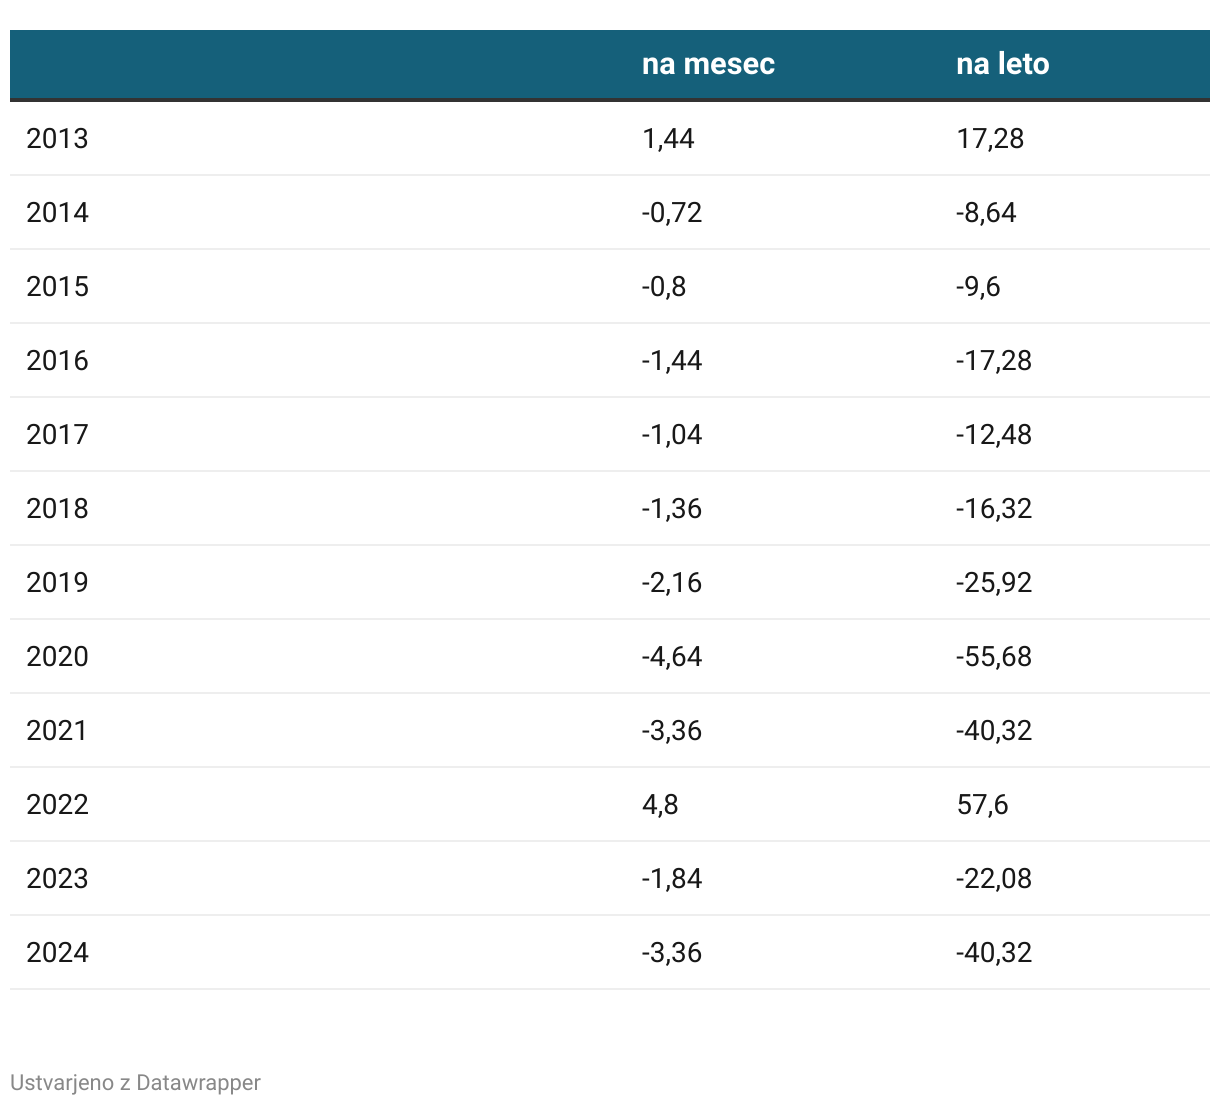Click the 2021 yearly value -40,32

(x=994, y=731)
